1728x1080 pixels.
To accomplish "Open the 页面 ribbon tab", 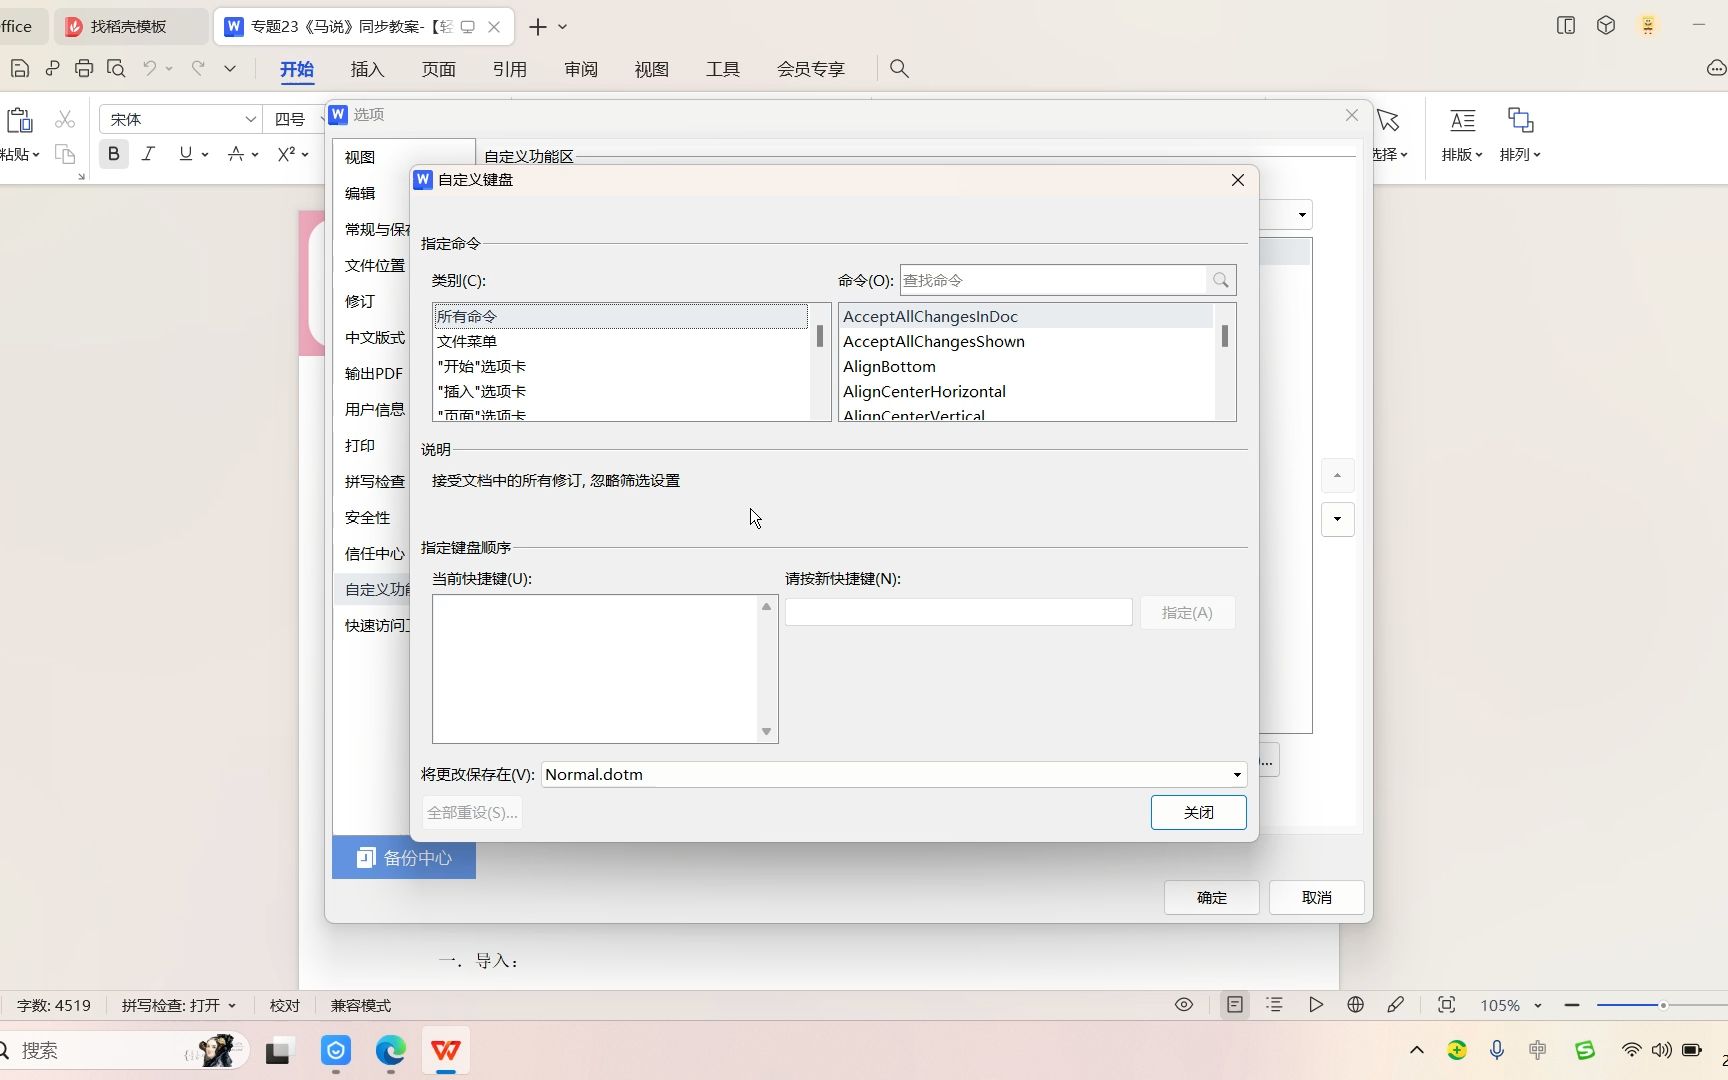I will pos(438,69).
